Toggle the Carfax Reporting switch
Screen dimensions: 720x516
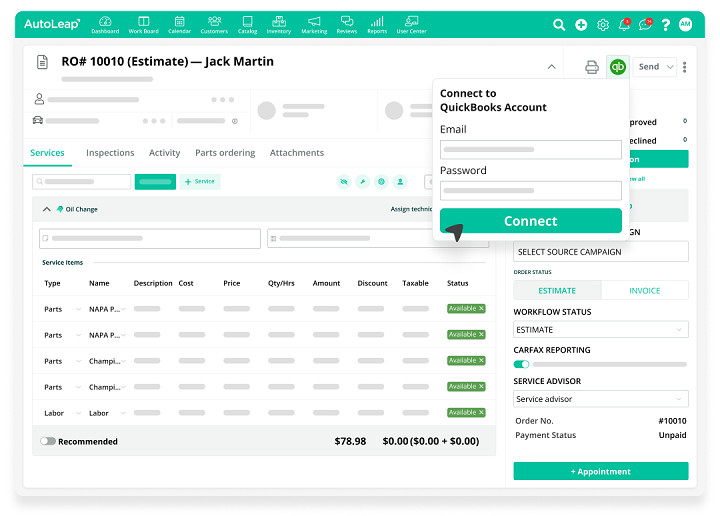[521, 364]
